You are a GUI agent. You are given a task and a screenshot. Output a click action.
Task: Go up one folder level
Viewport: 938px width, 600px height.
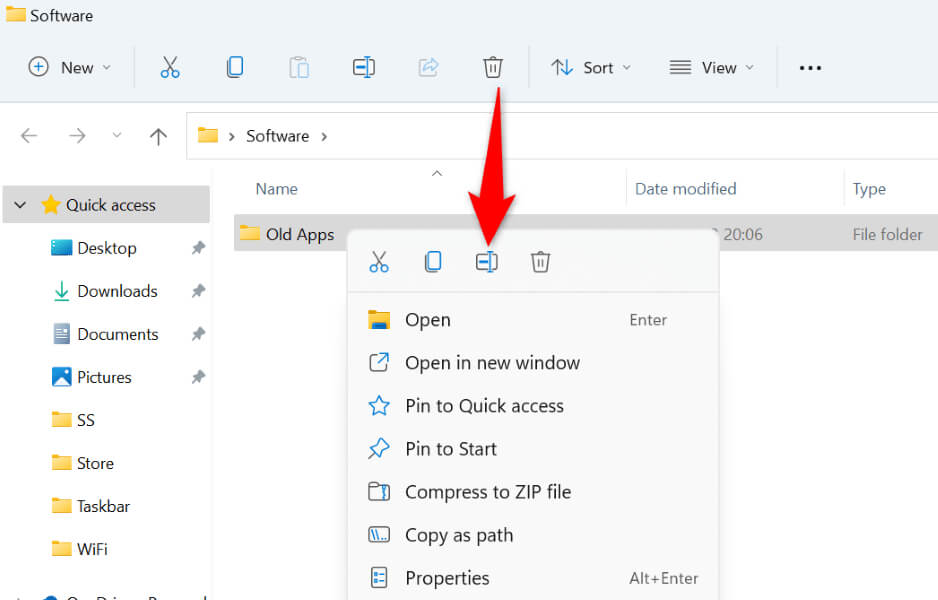(158, 136)
